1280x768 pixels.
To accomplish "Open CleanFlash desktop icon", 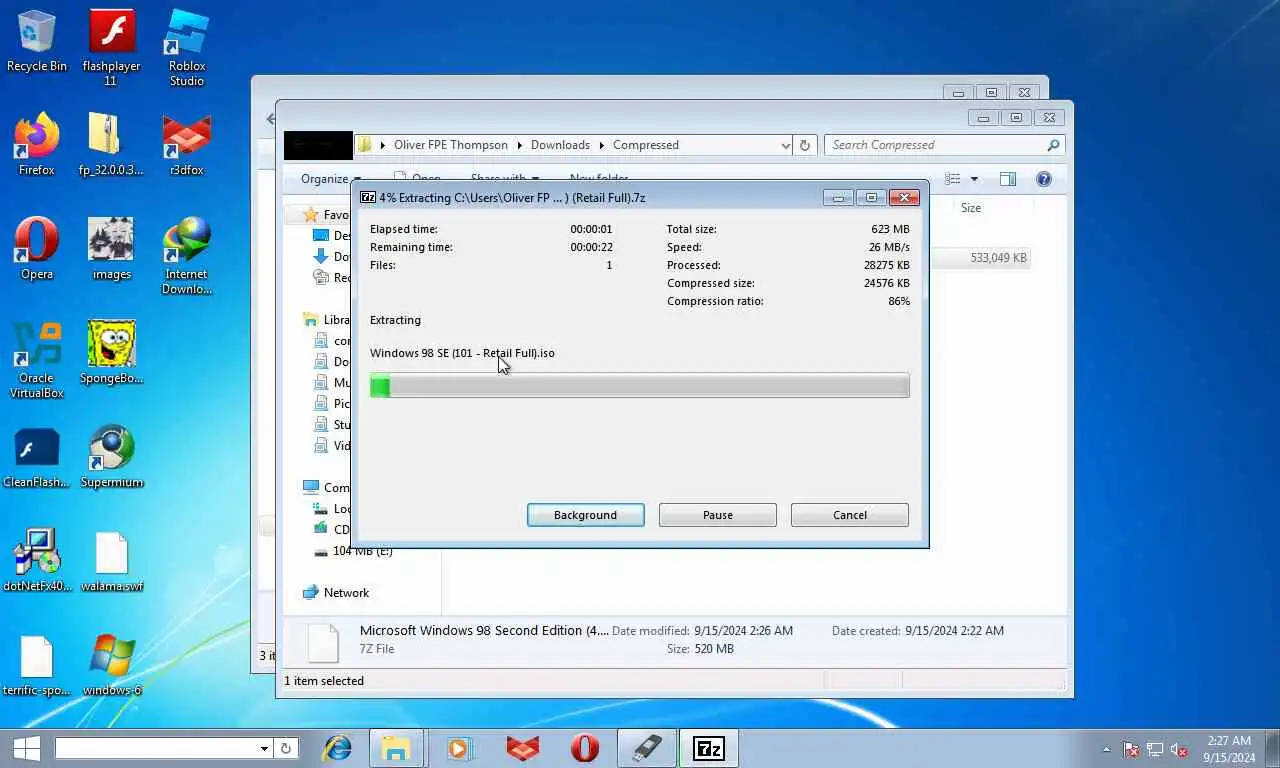I will [37, 457].
